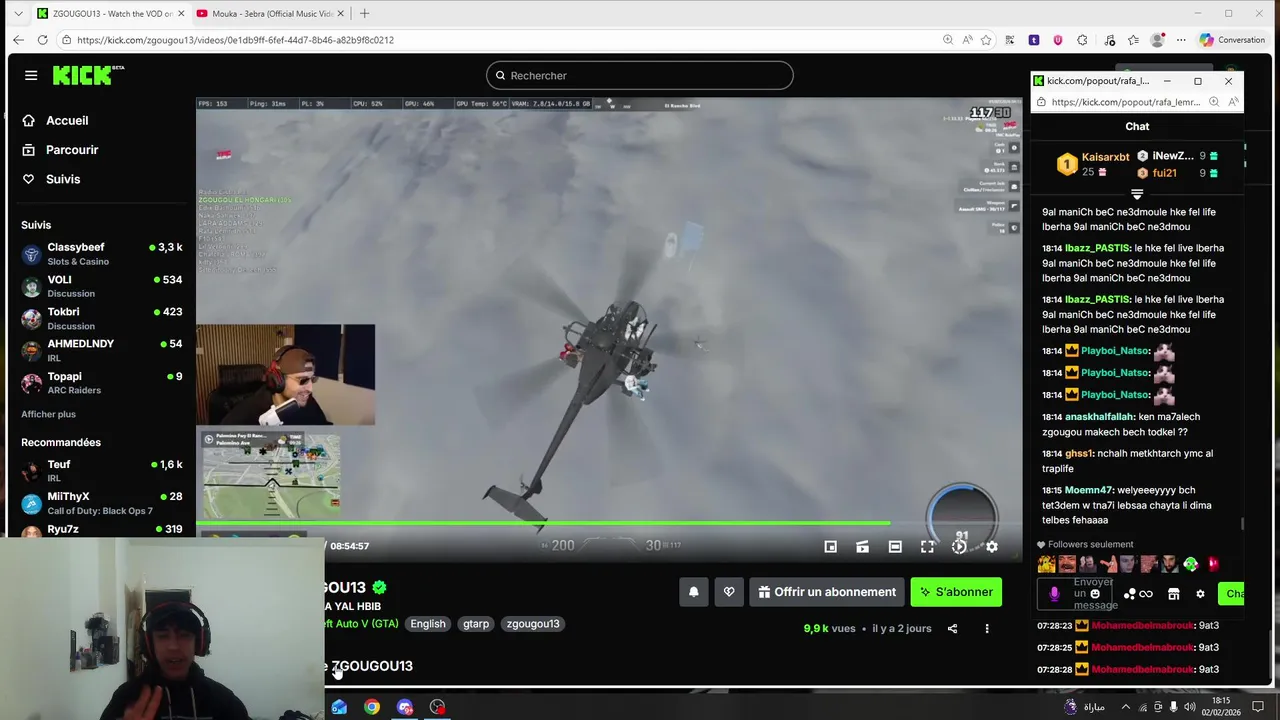Open the chat shop icon
This screenshot has width=1280, height=720.
pos(1173,594)
